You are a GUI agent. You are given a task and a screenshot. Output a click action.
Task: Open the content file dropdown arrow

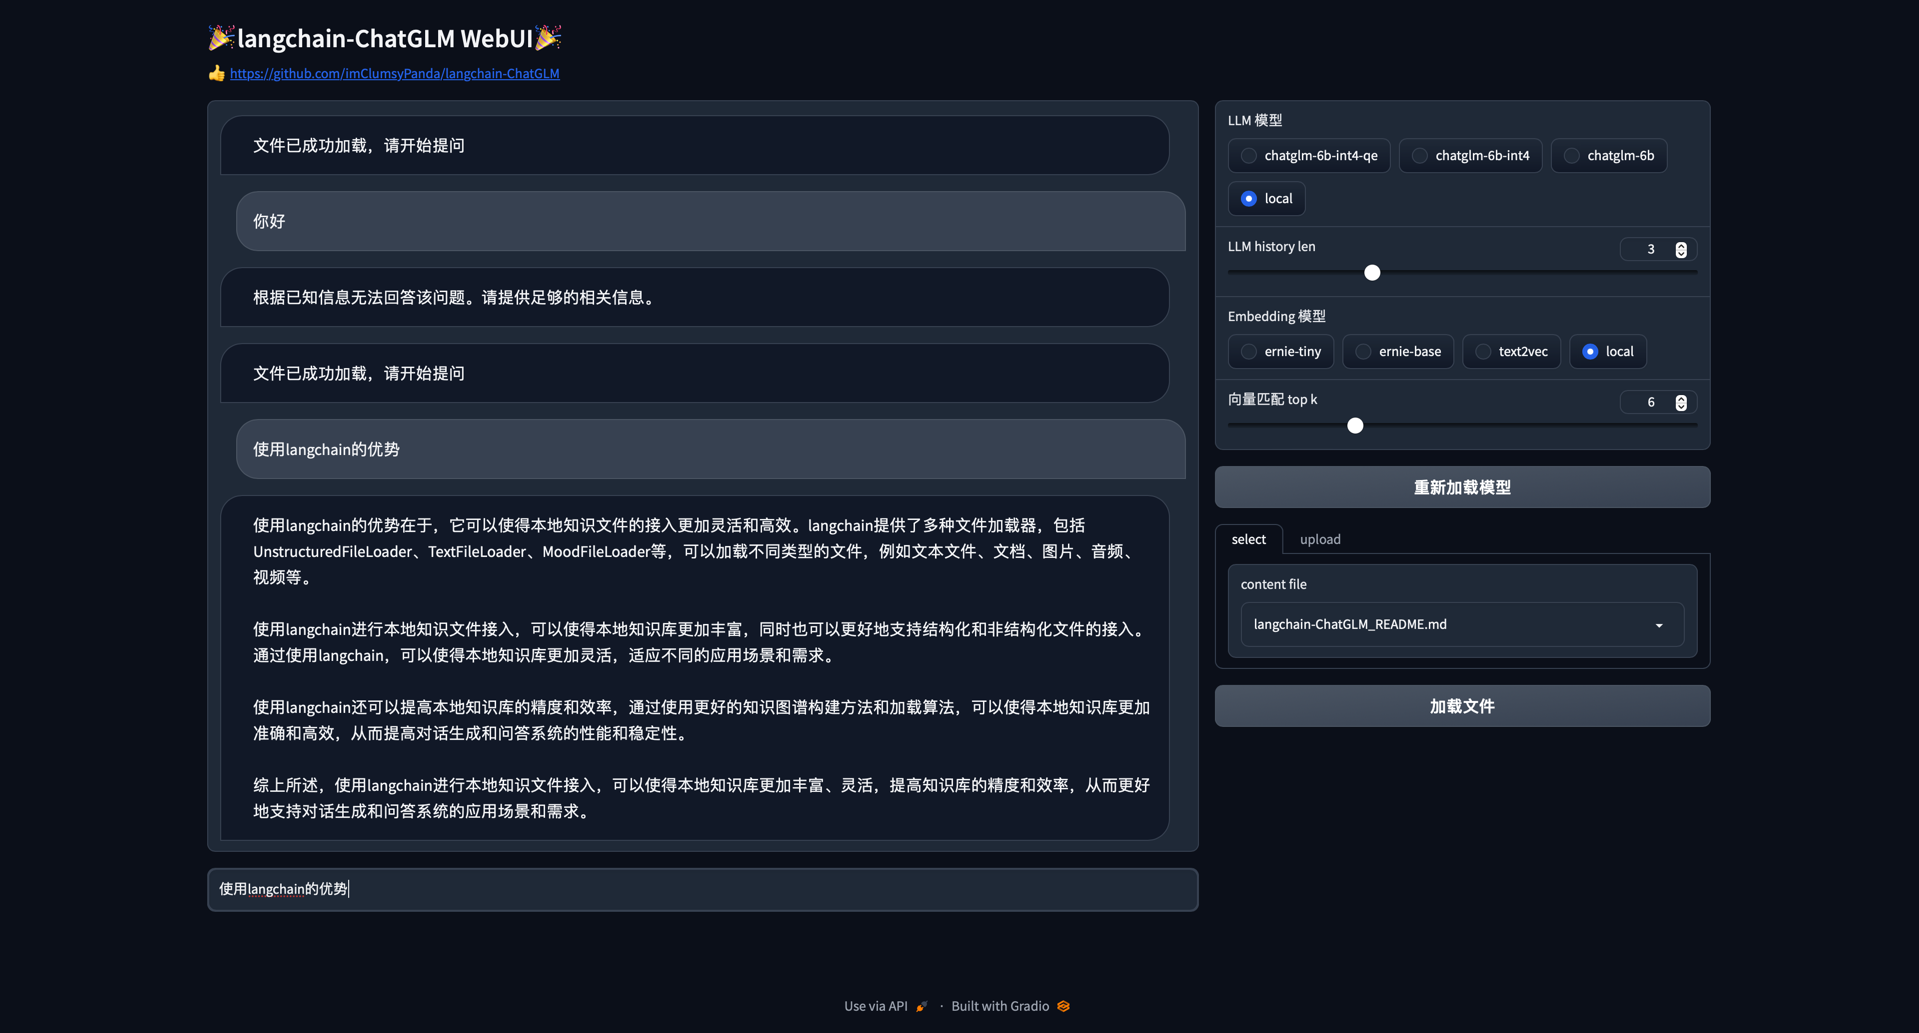1659,625
